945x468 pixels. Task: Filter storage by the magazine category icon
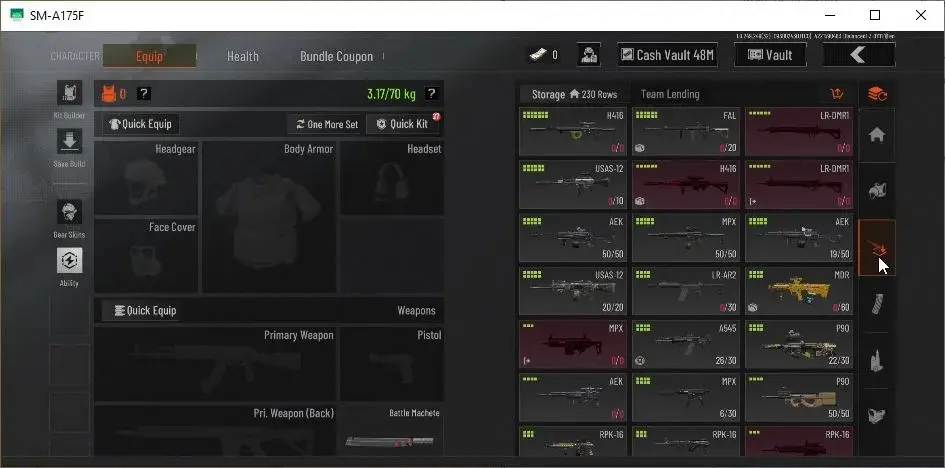[877, 303]
